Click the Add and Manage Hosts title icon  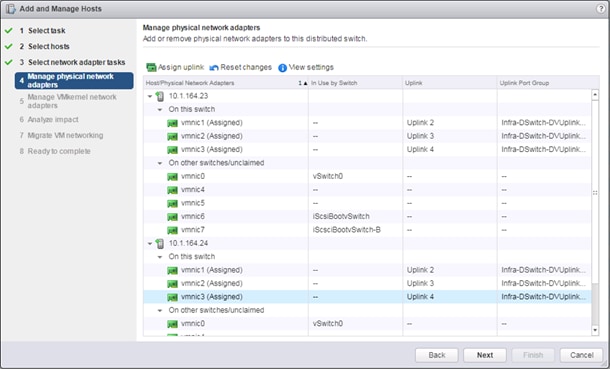11,9
